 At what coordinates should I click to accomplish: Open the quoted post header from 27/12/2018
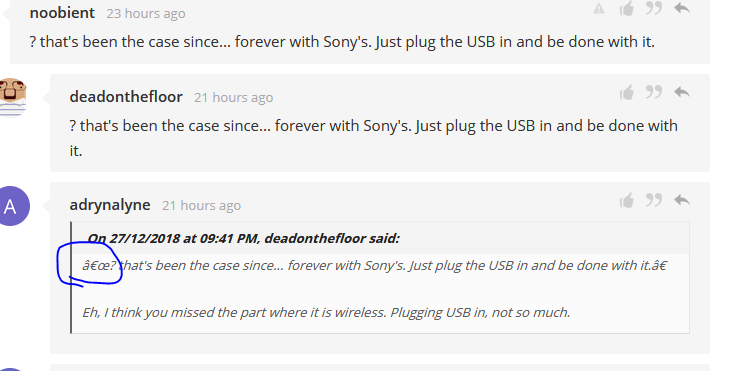coord(243,238)
